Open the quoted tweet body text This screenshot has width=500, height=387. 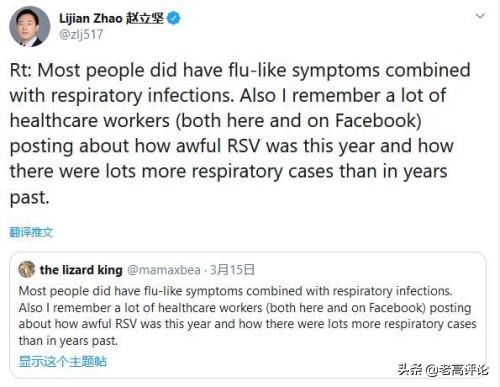(x=247, y=316)
